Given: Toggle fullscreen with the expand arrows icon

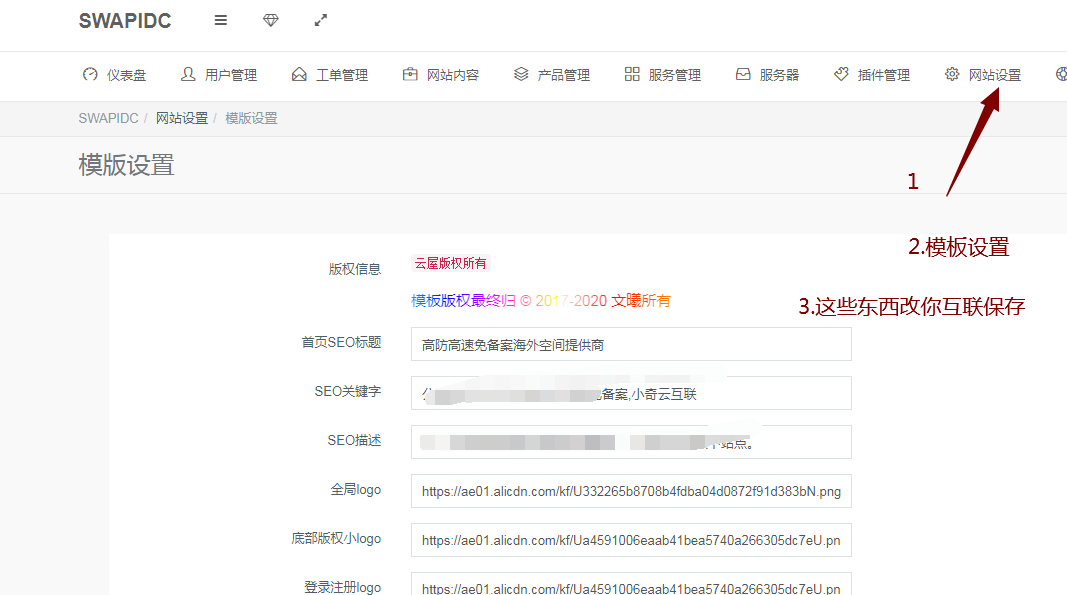Looking at the screenshot, I should (x=321, y=20).
